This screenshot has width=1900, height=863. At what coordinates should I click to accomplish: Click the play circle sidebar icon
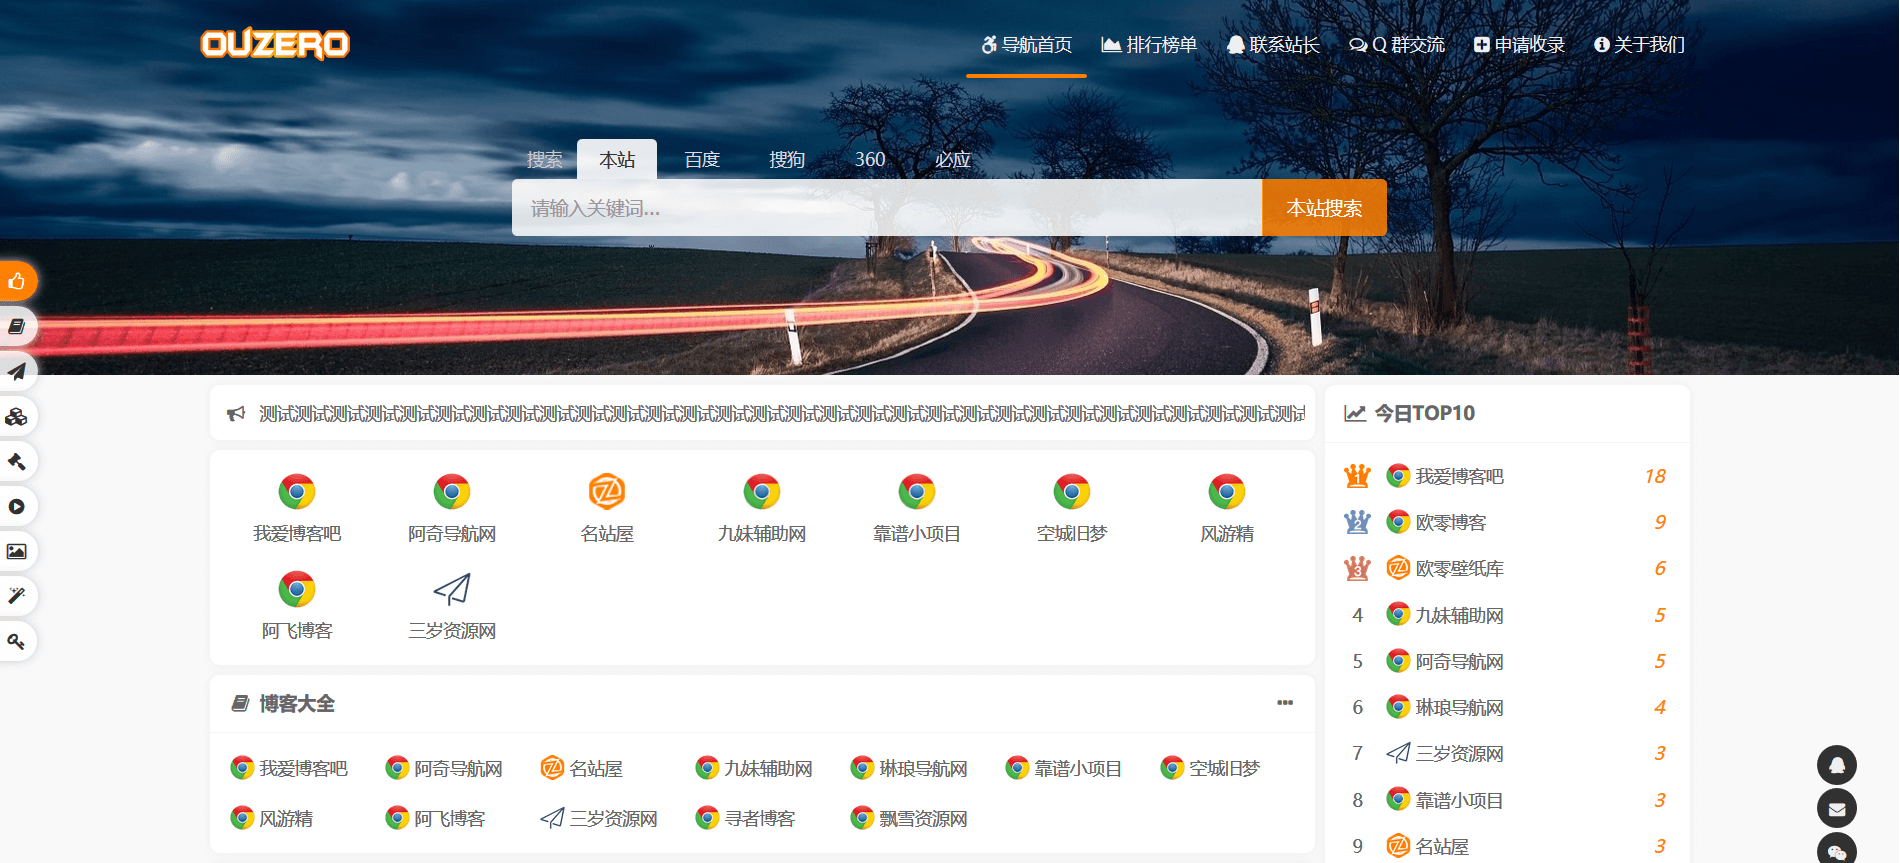tap(17, 507)
